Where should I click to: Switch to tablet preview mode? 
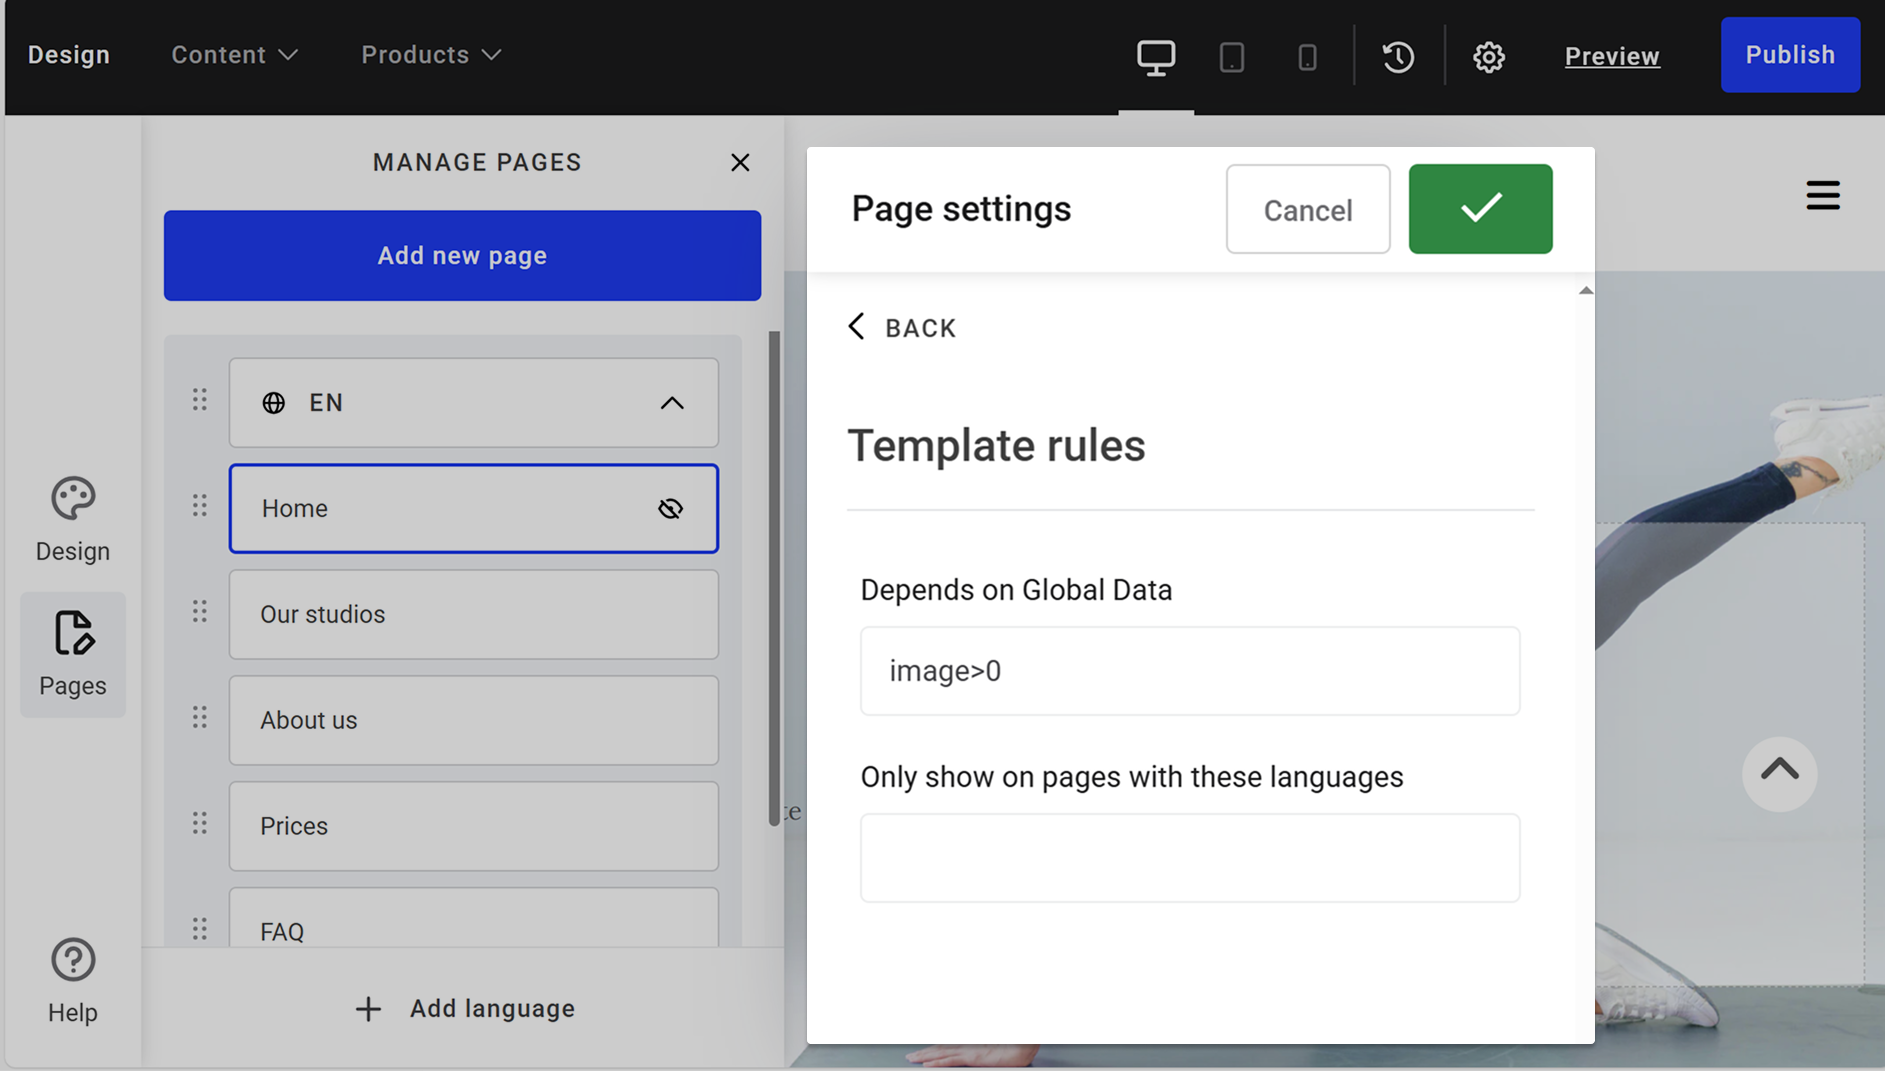click(1232, 57)
